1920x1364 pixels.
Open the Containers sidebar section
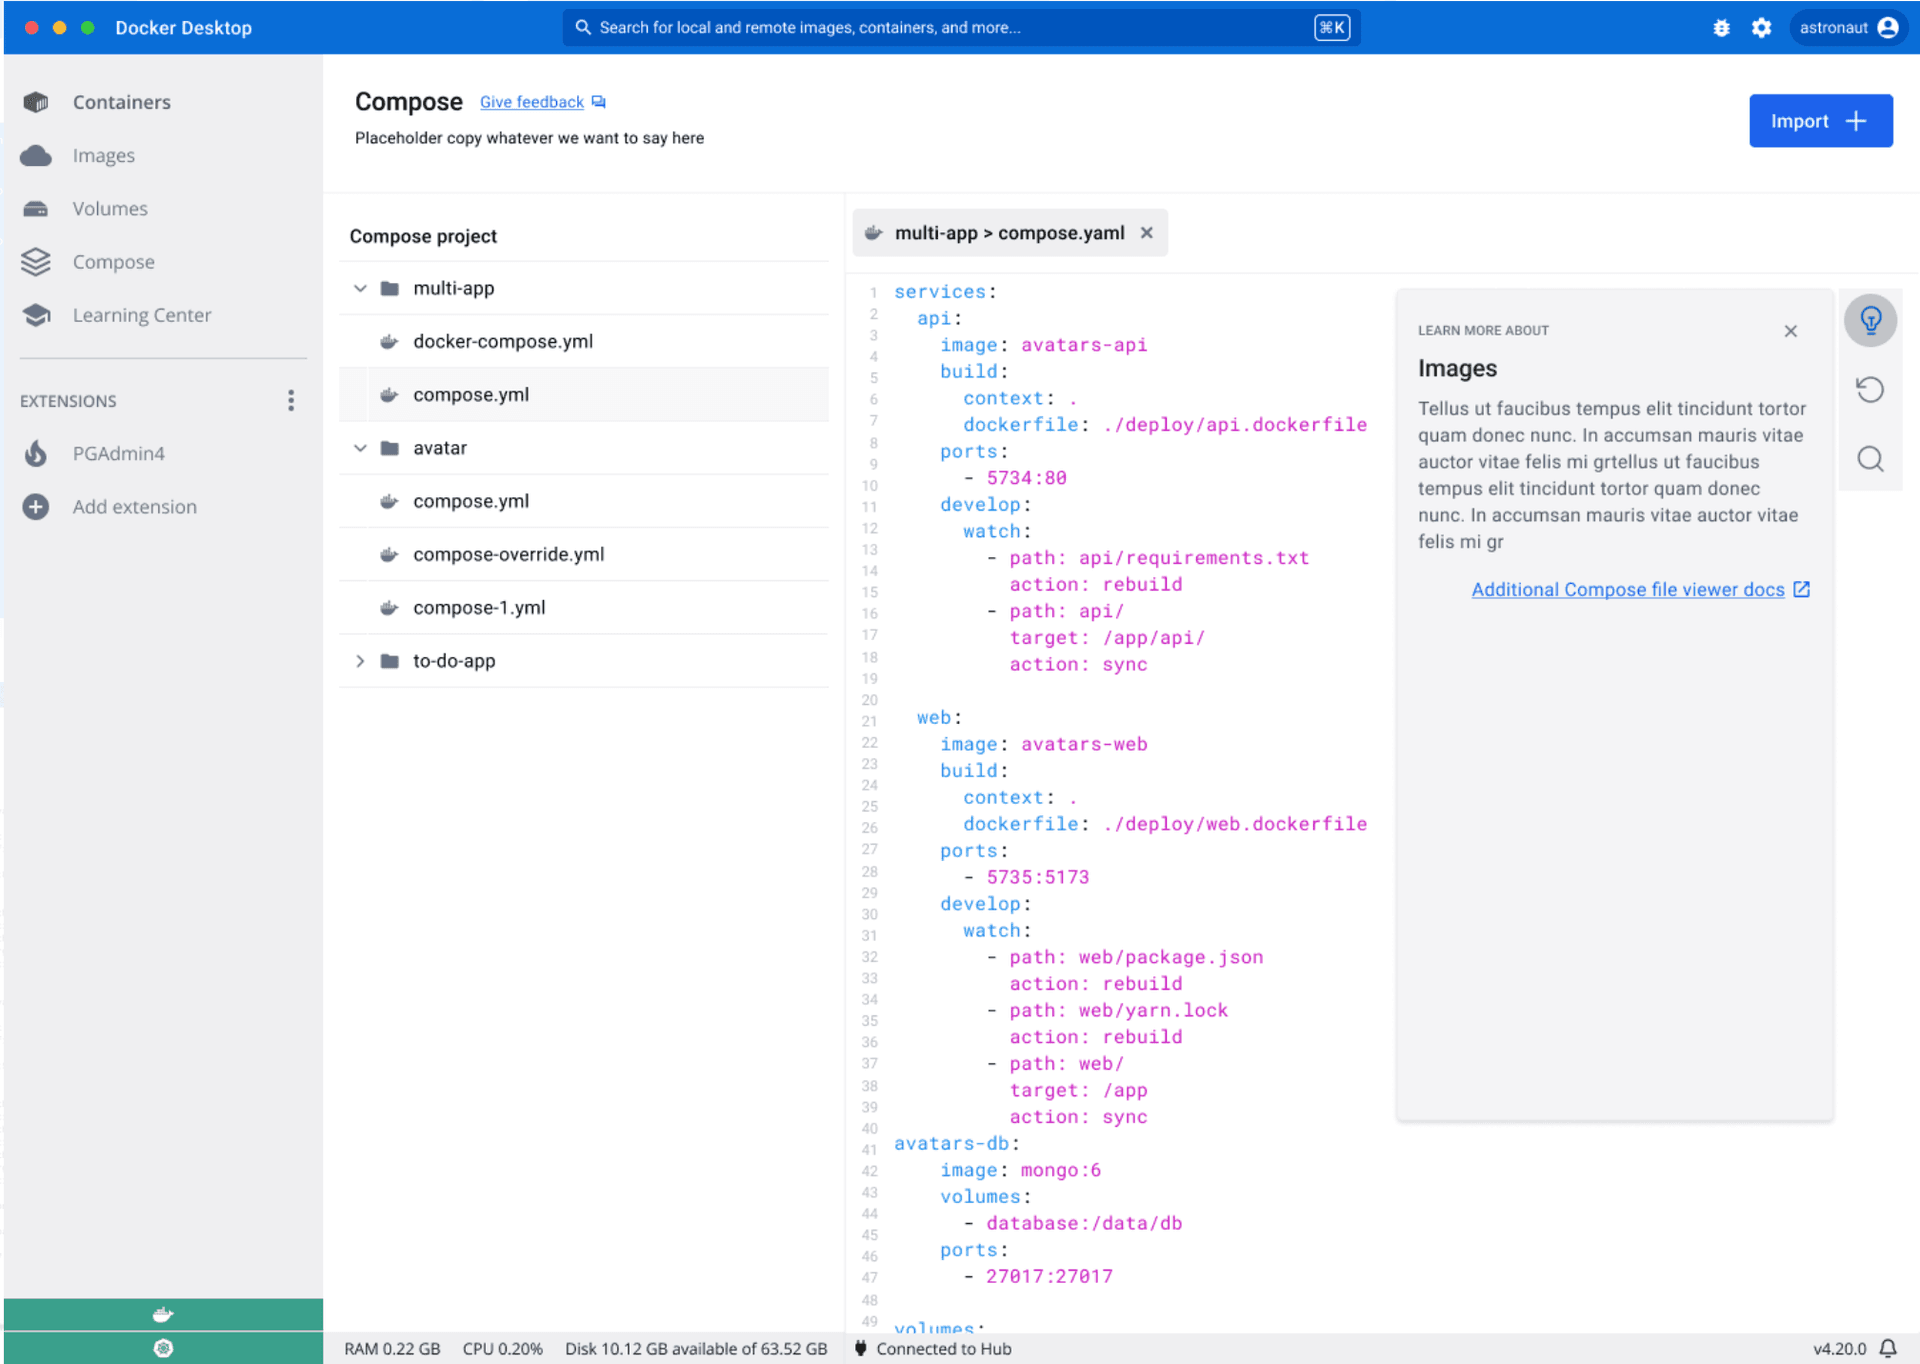click(121, 102)
